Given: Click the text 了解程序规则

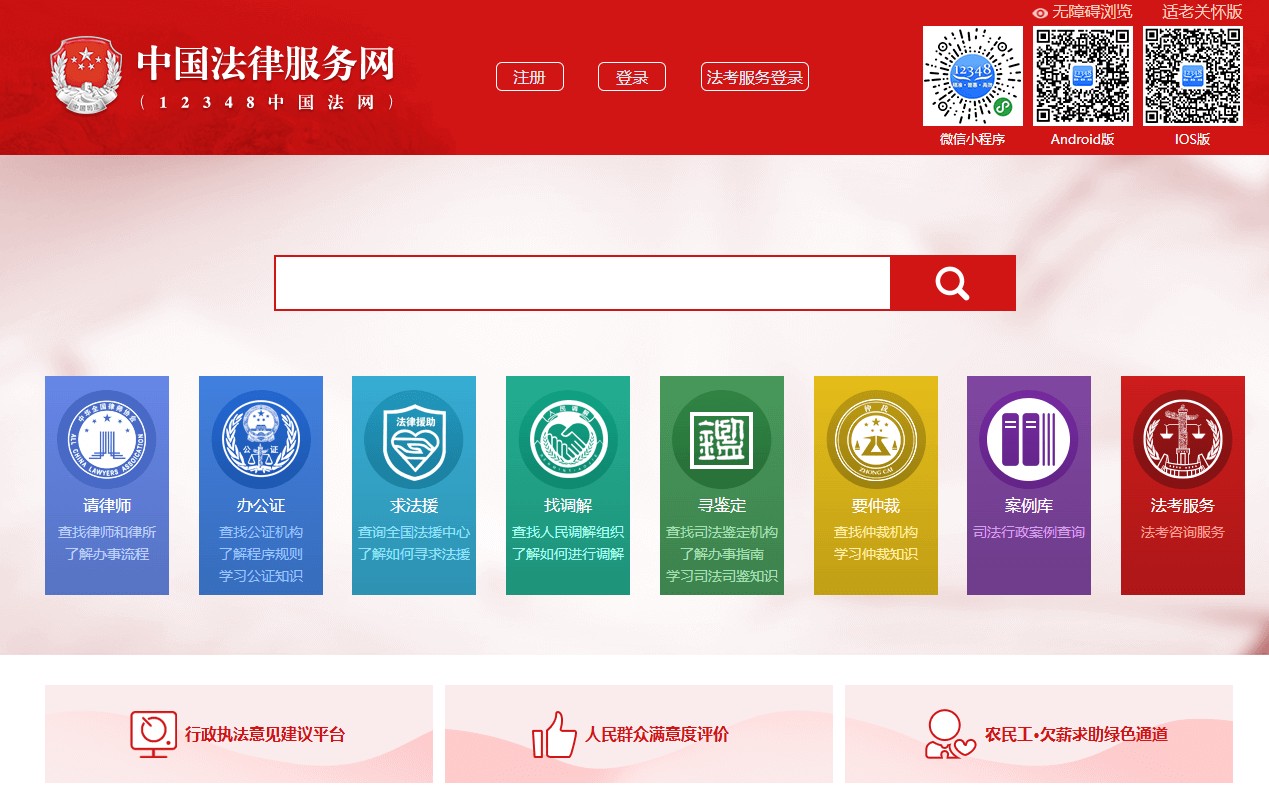Looking at the screenshot, I should pyautogui.click(x=261, y=554).
